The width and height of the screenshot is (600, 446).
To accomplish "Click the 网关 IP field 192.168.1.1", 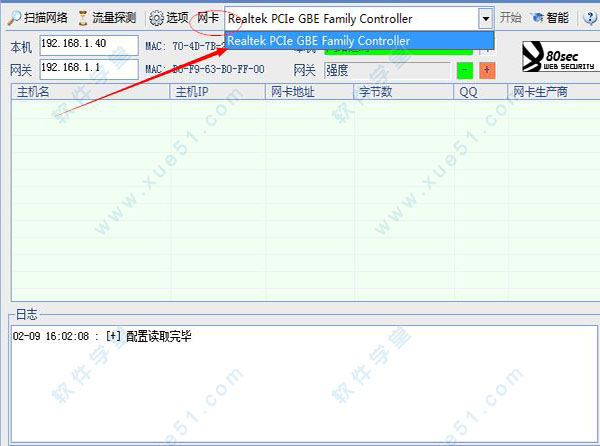I will click(x=89, y=69).
